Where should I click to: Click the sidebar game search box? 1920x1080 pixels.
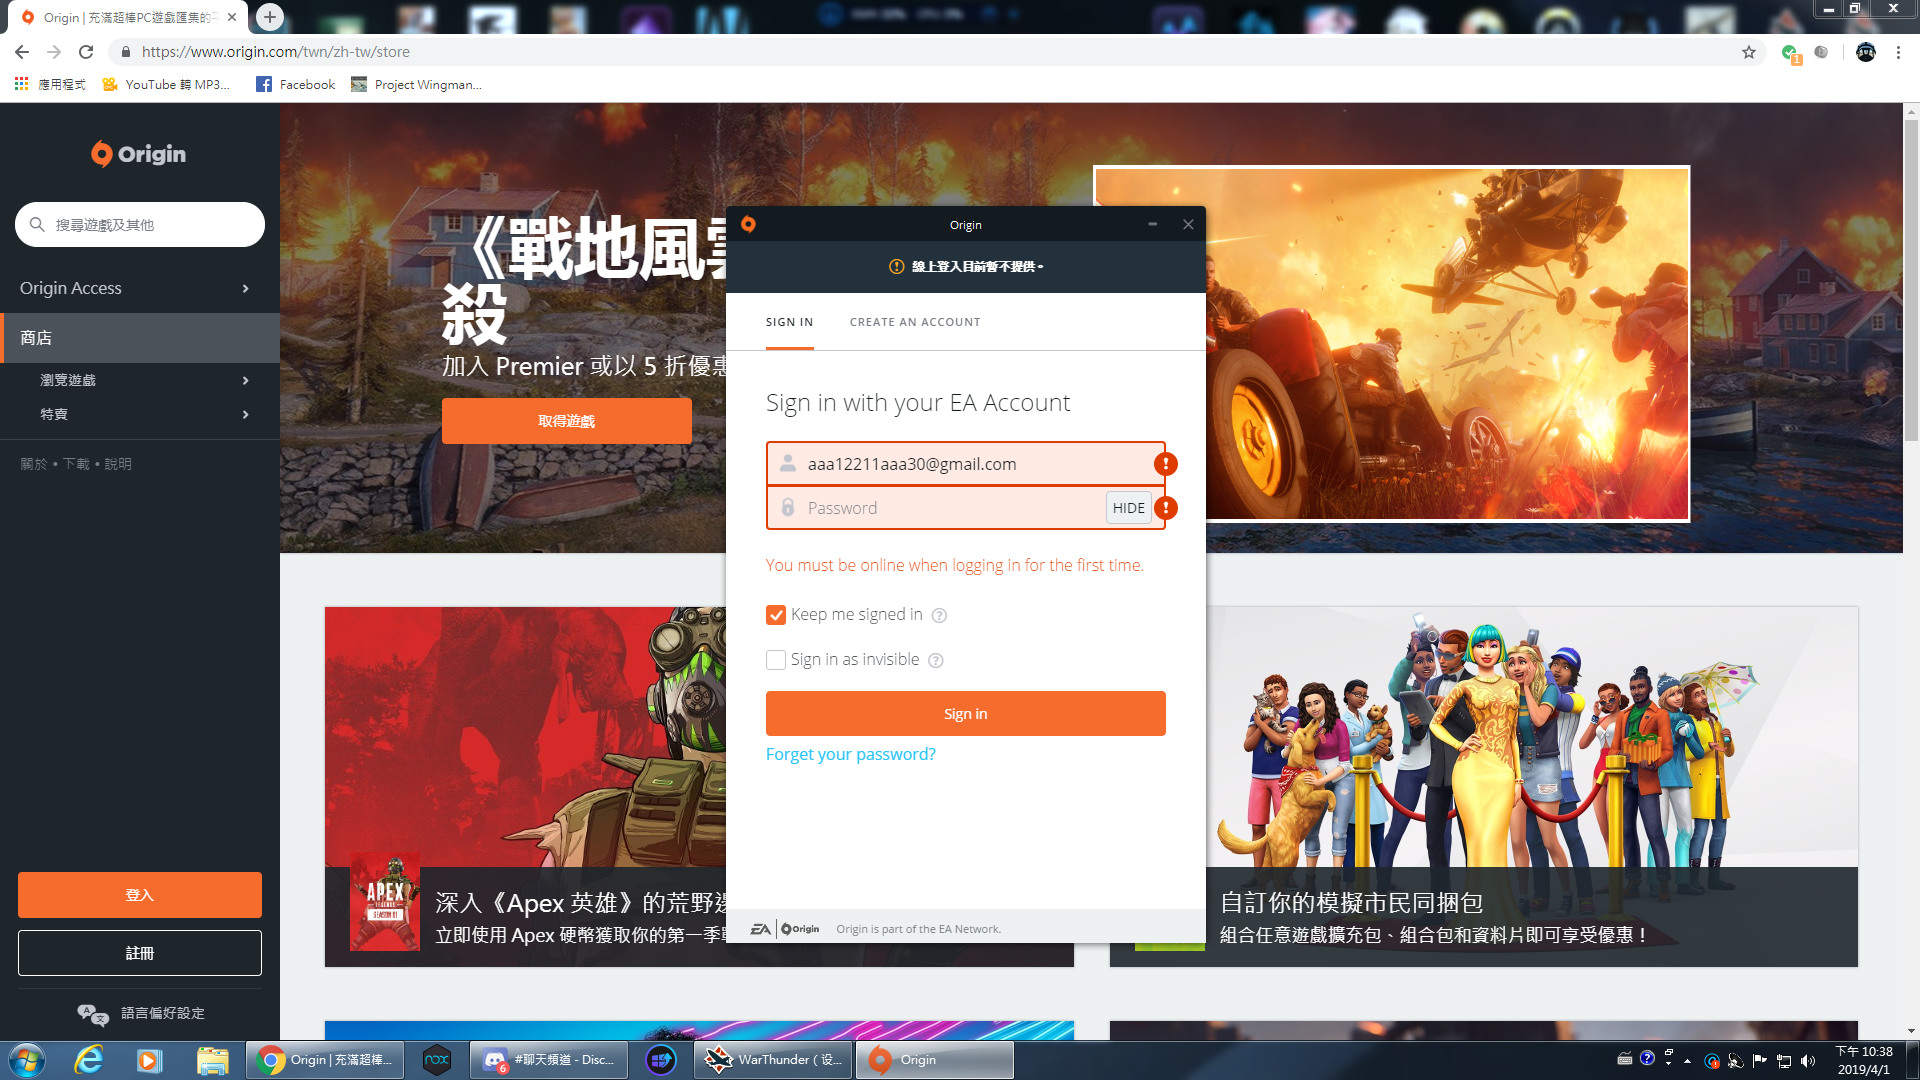pos(140,225)
